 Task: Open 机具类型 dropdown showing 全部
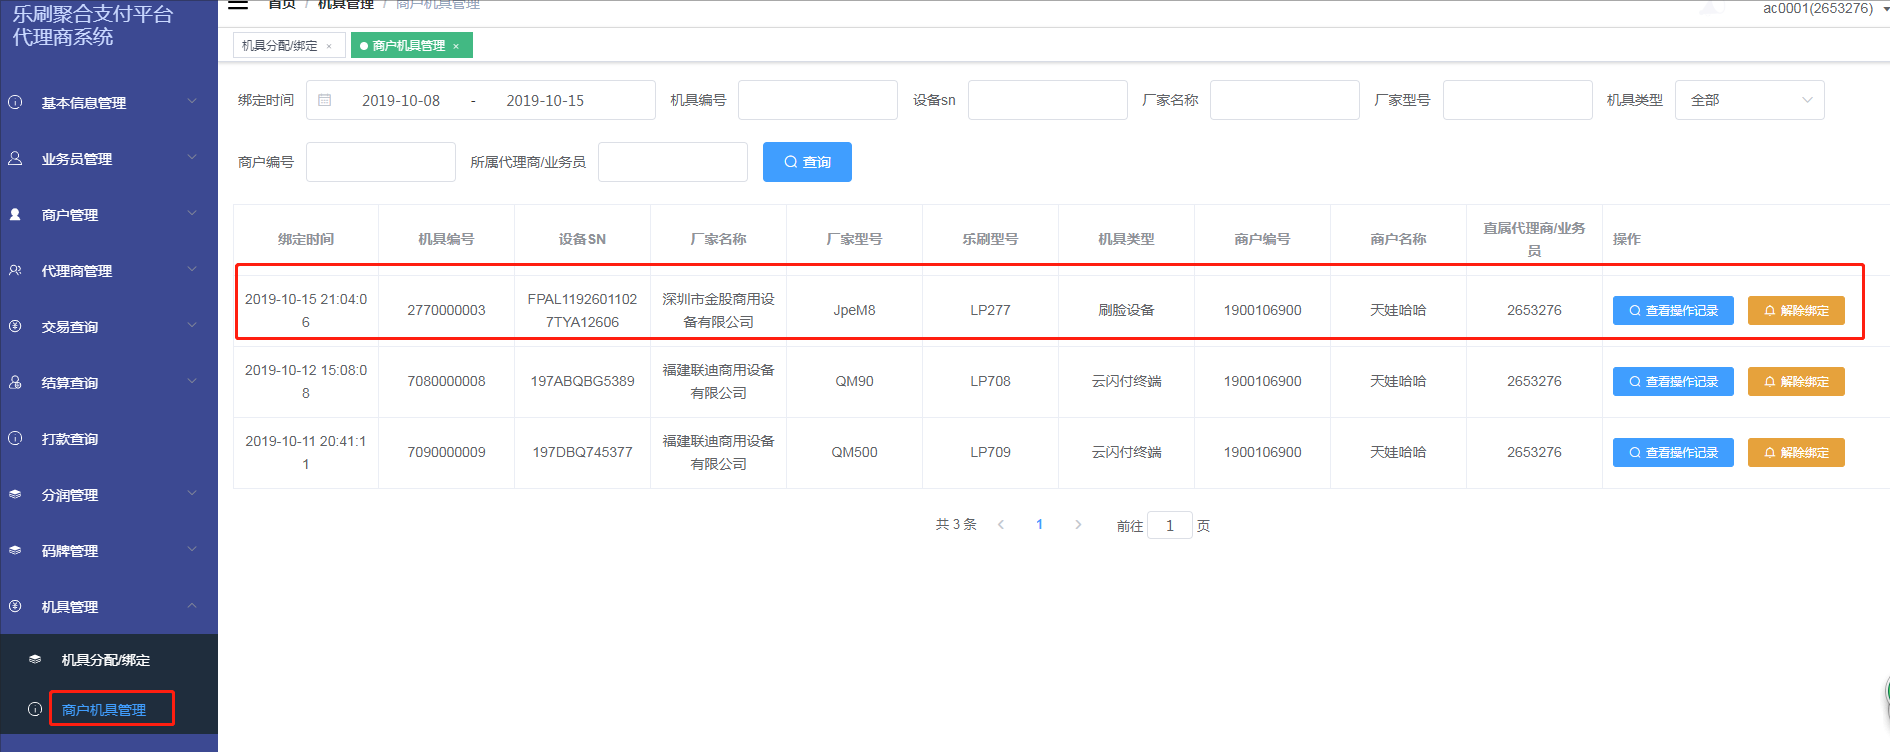coord(1749,100)
